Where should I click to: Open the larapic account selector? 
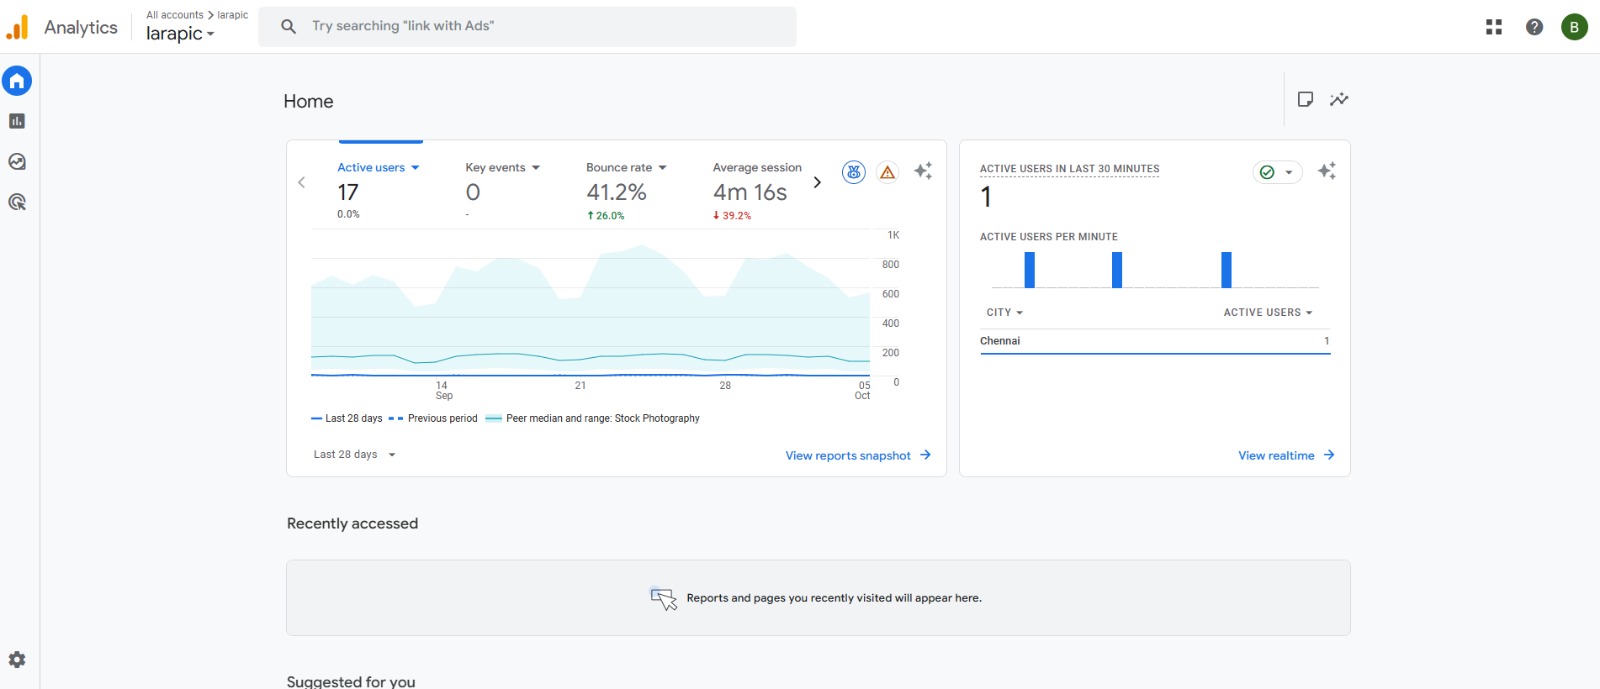pyautogui.click(x=180, y=34)
